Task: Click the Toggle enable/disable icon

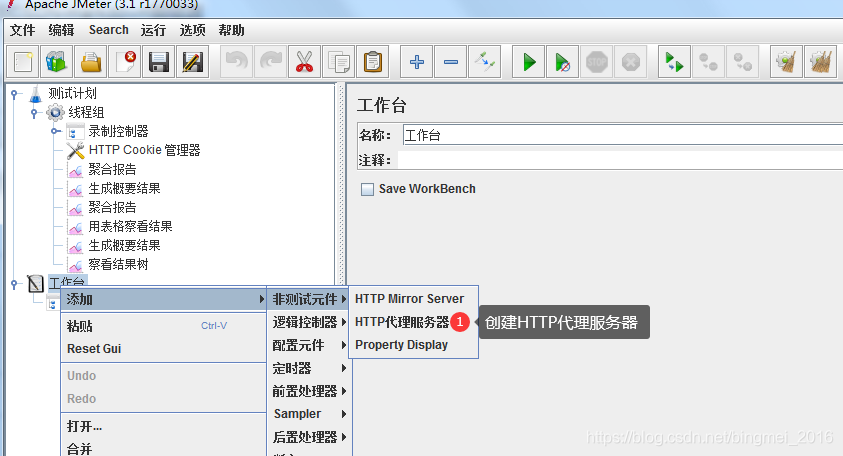Action: tap(484, 62)
